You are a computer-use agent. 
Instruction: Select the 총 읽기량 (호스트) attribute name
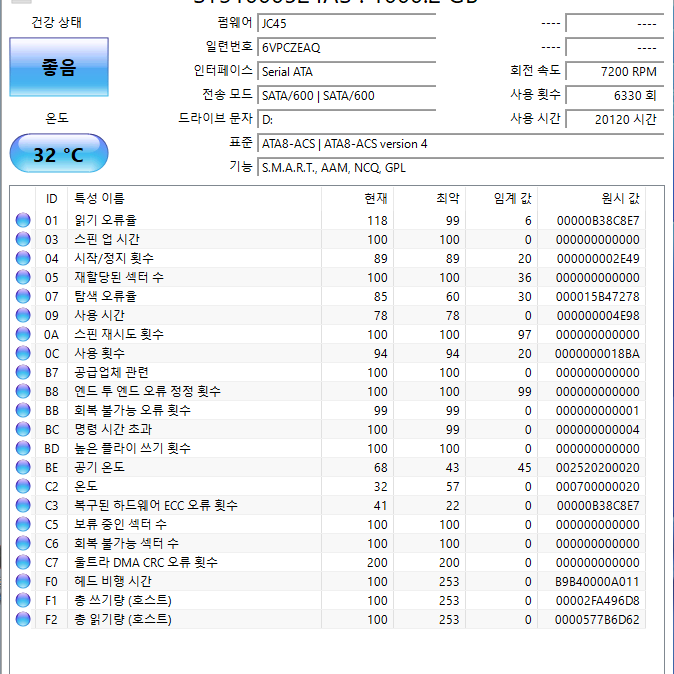123,619
